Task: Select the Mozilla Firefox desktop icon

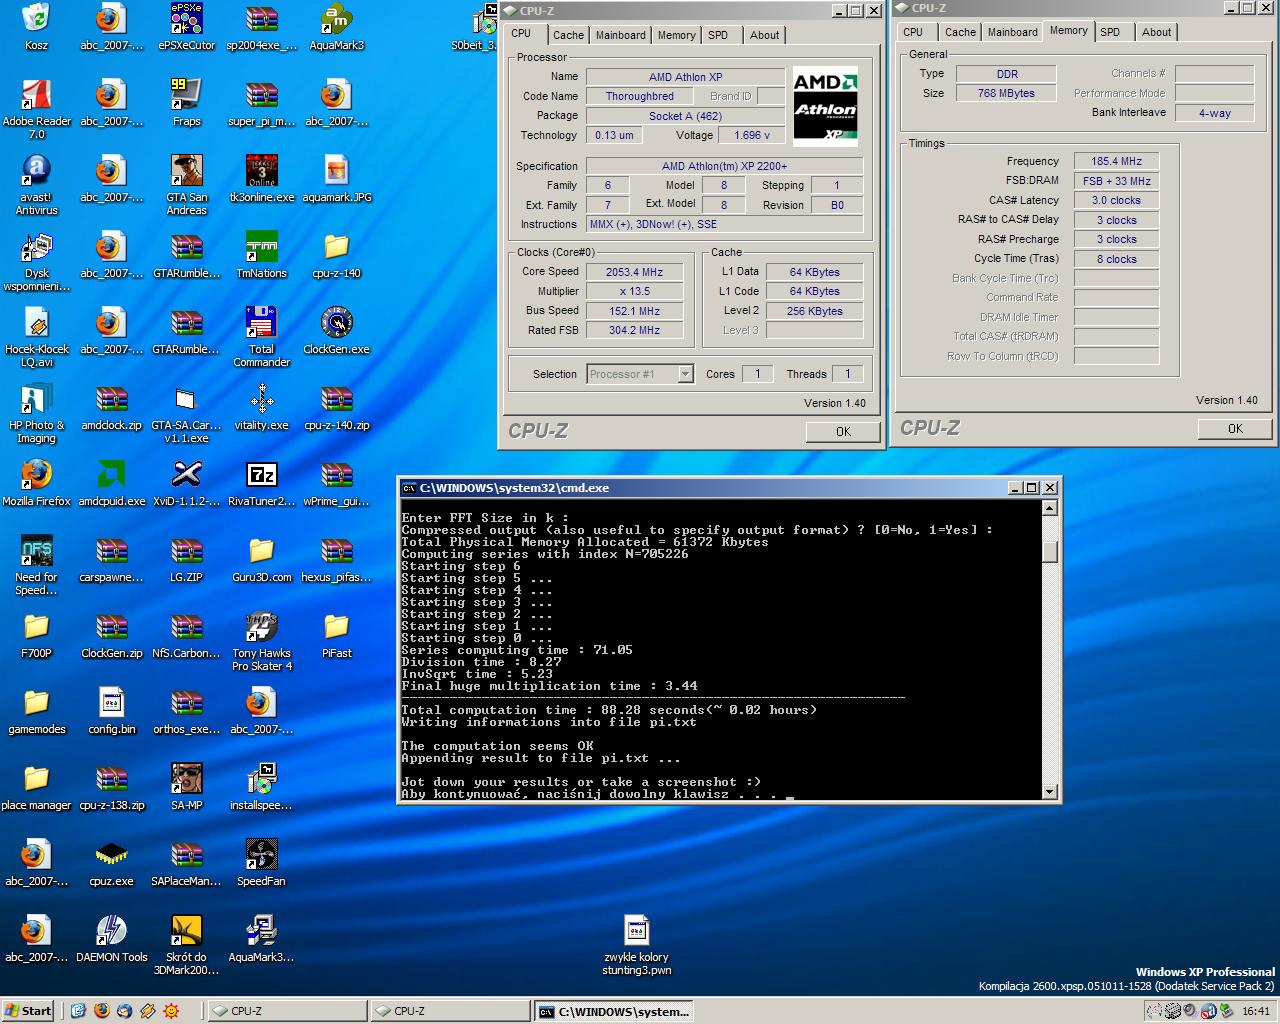Action: (36, 474)
